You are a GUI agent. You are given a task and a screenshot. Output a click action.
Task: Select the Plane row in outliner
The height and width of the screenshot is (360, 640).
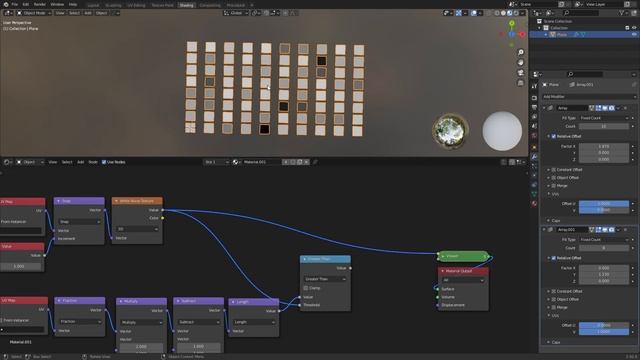[584, 35]
